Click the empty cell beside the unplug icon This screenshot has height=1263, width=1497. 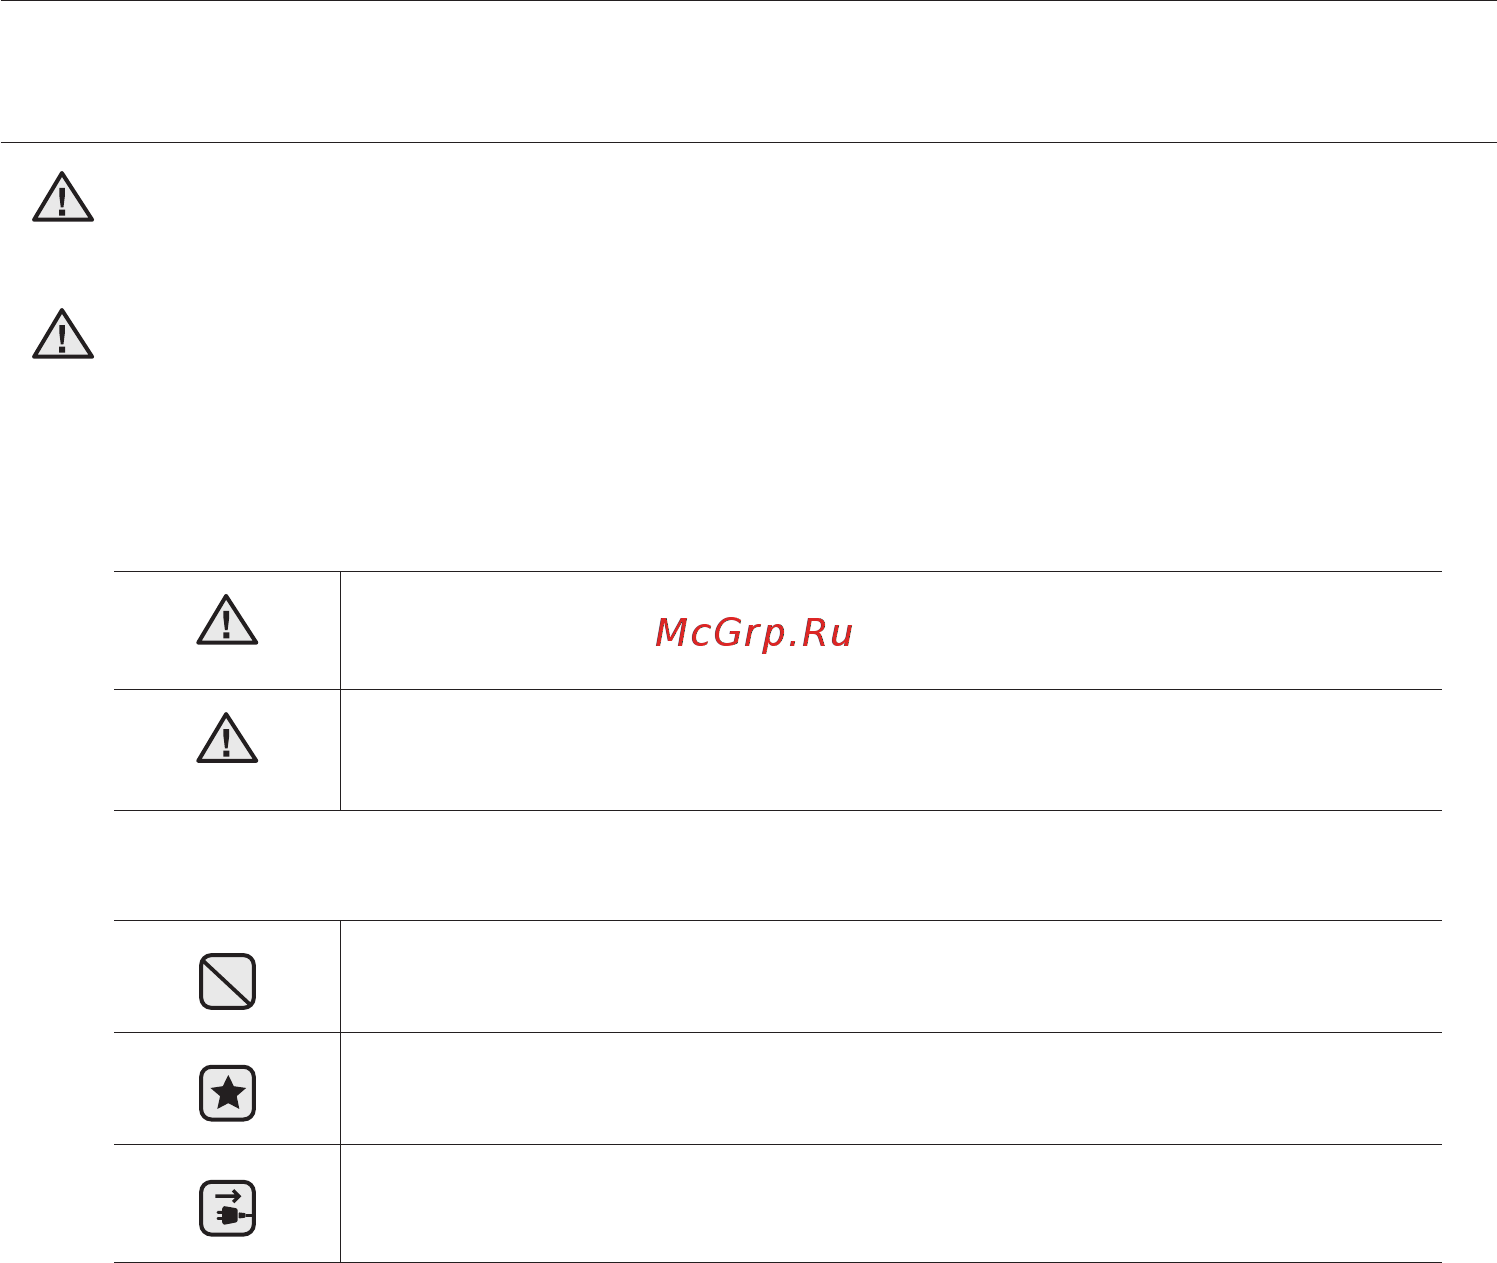point(891,1203)
